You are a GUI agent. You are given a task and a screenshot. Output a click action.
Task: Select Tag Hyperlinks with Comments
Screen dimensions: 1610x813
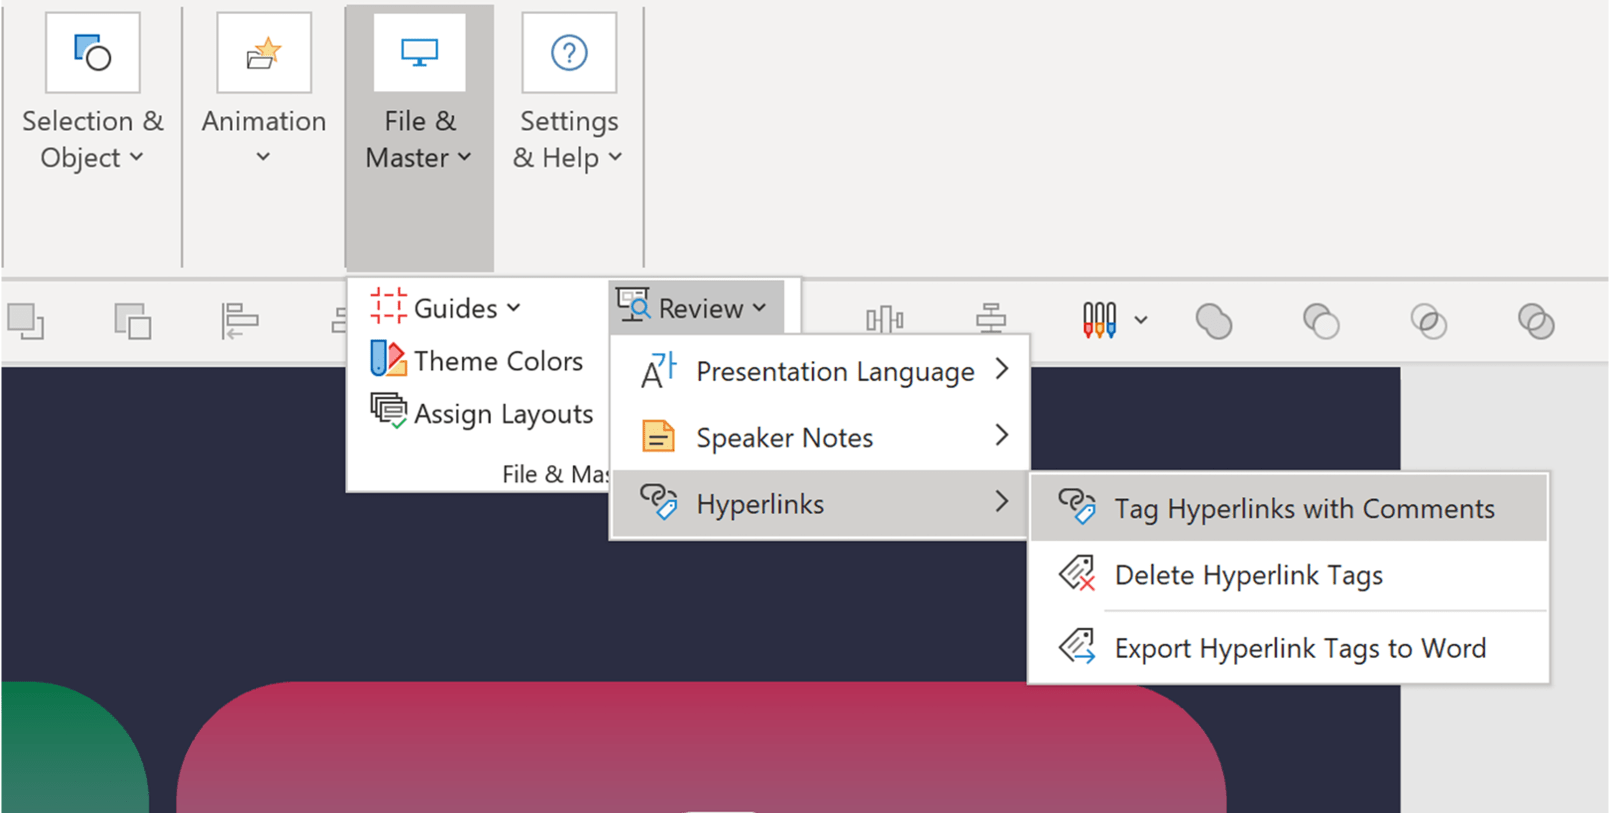pyautogui.click(x=1288, y=509)
